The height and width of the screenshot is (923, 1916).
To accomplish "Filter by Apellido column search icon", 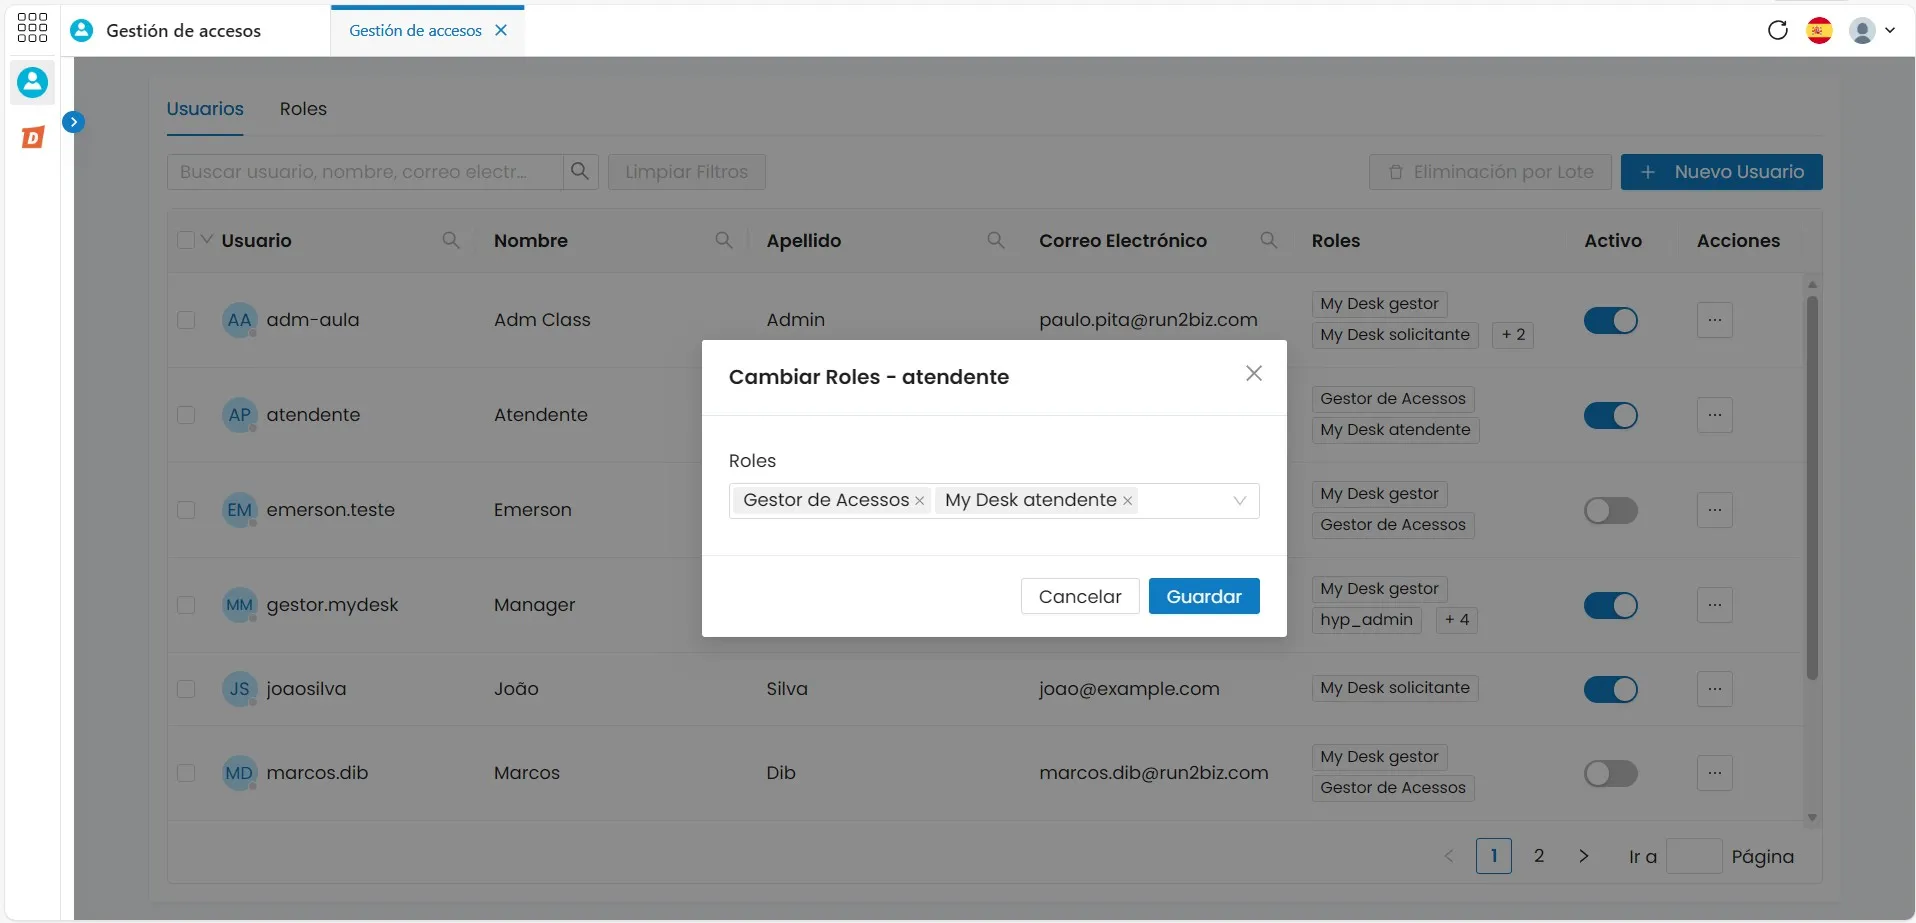I will [996, 240].
